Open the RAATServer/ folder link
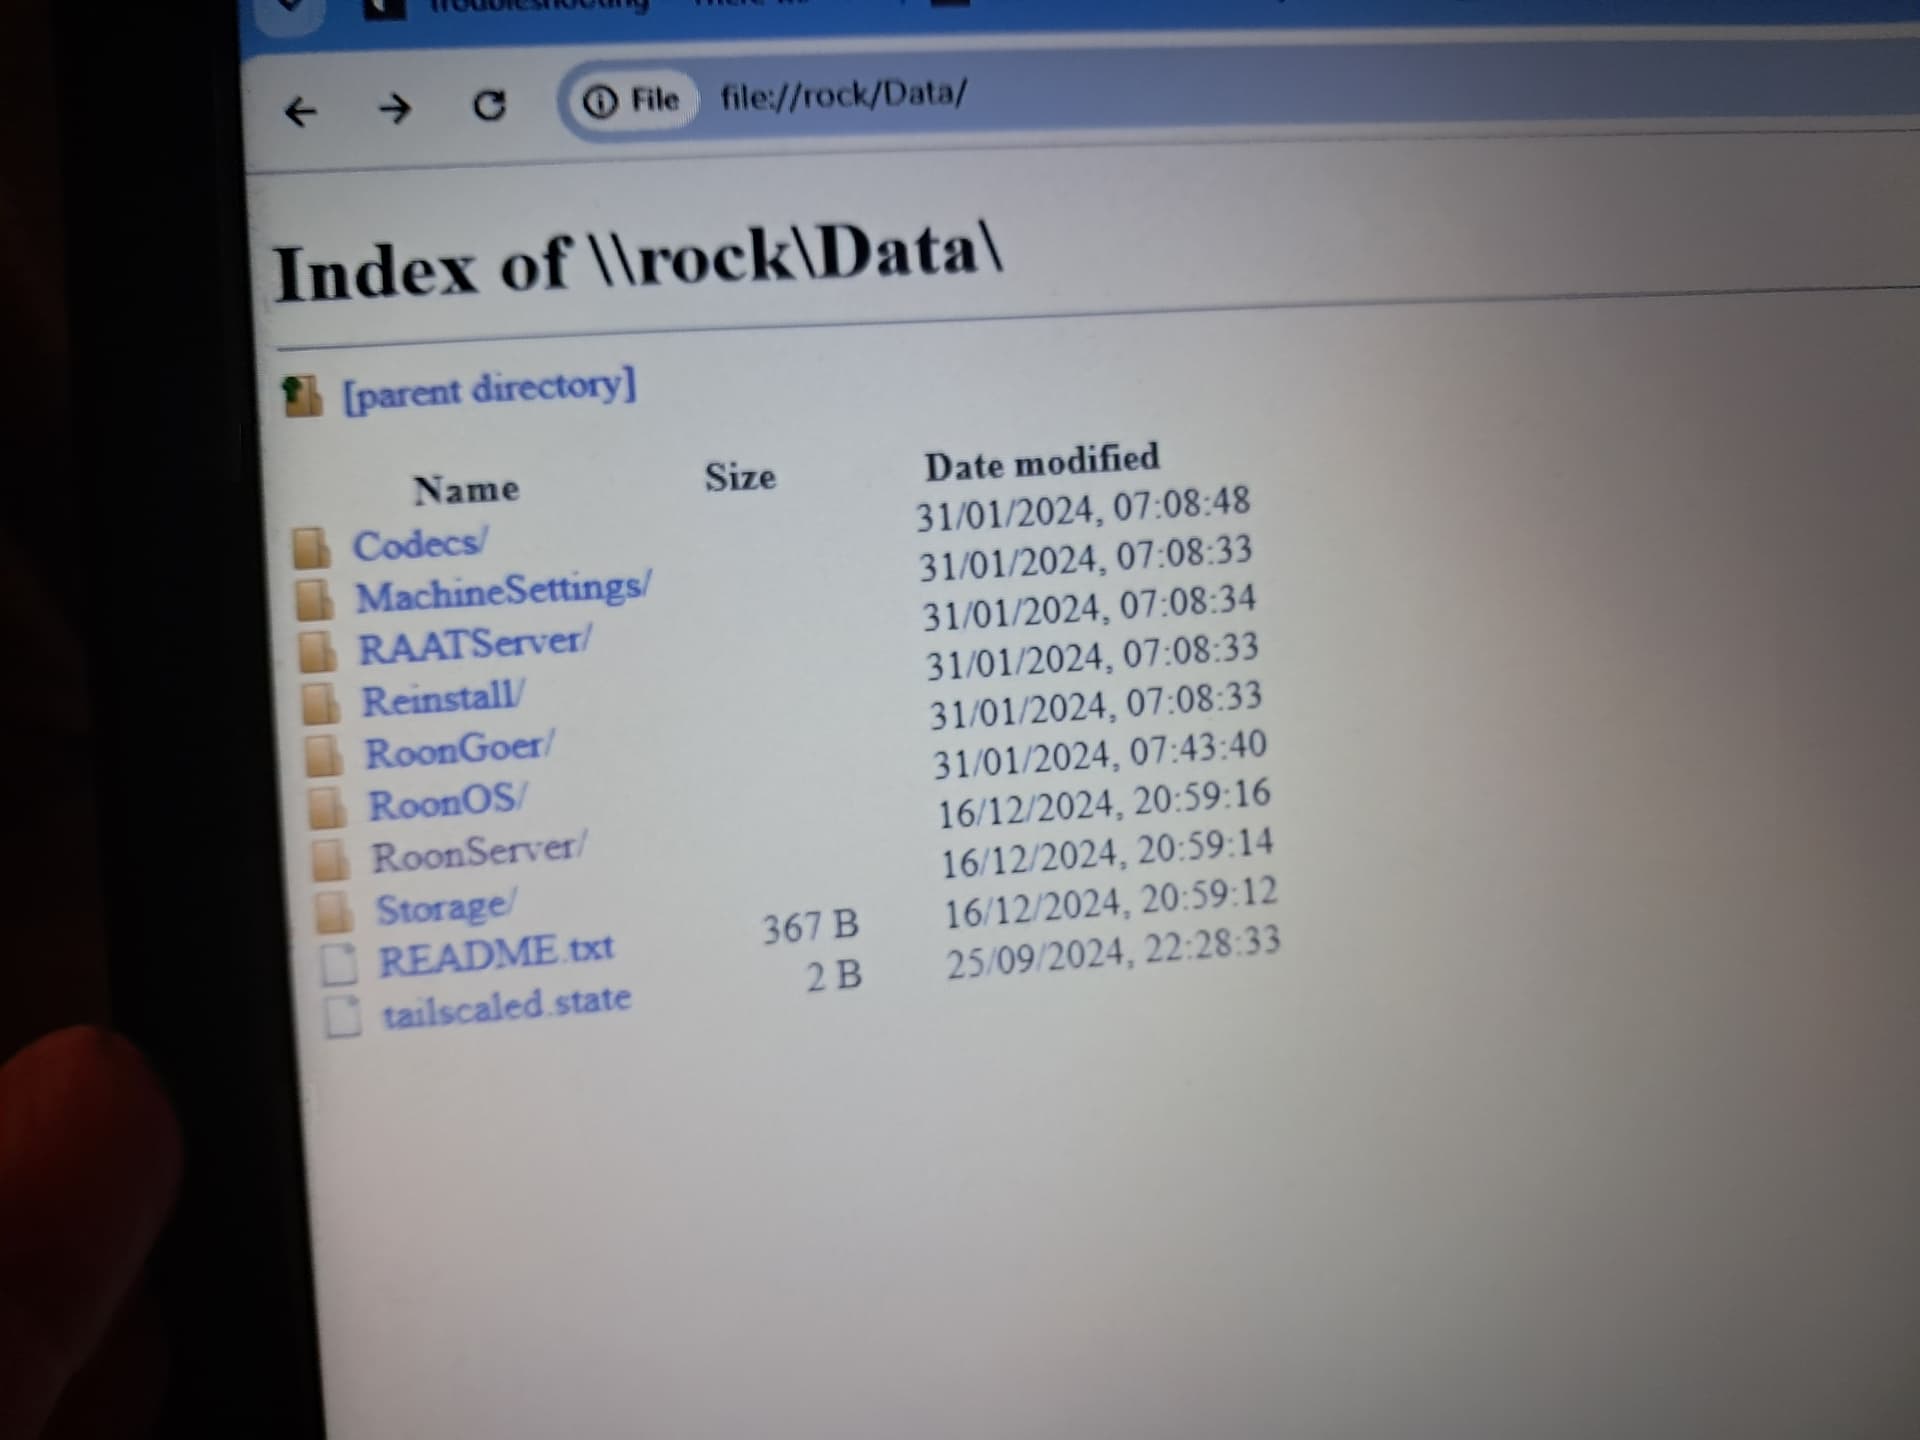The width and height of the screenshot is (1920, 1440). pyautogui.click(x=475, y=645)
